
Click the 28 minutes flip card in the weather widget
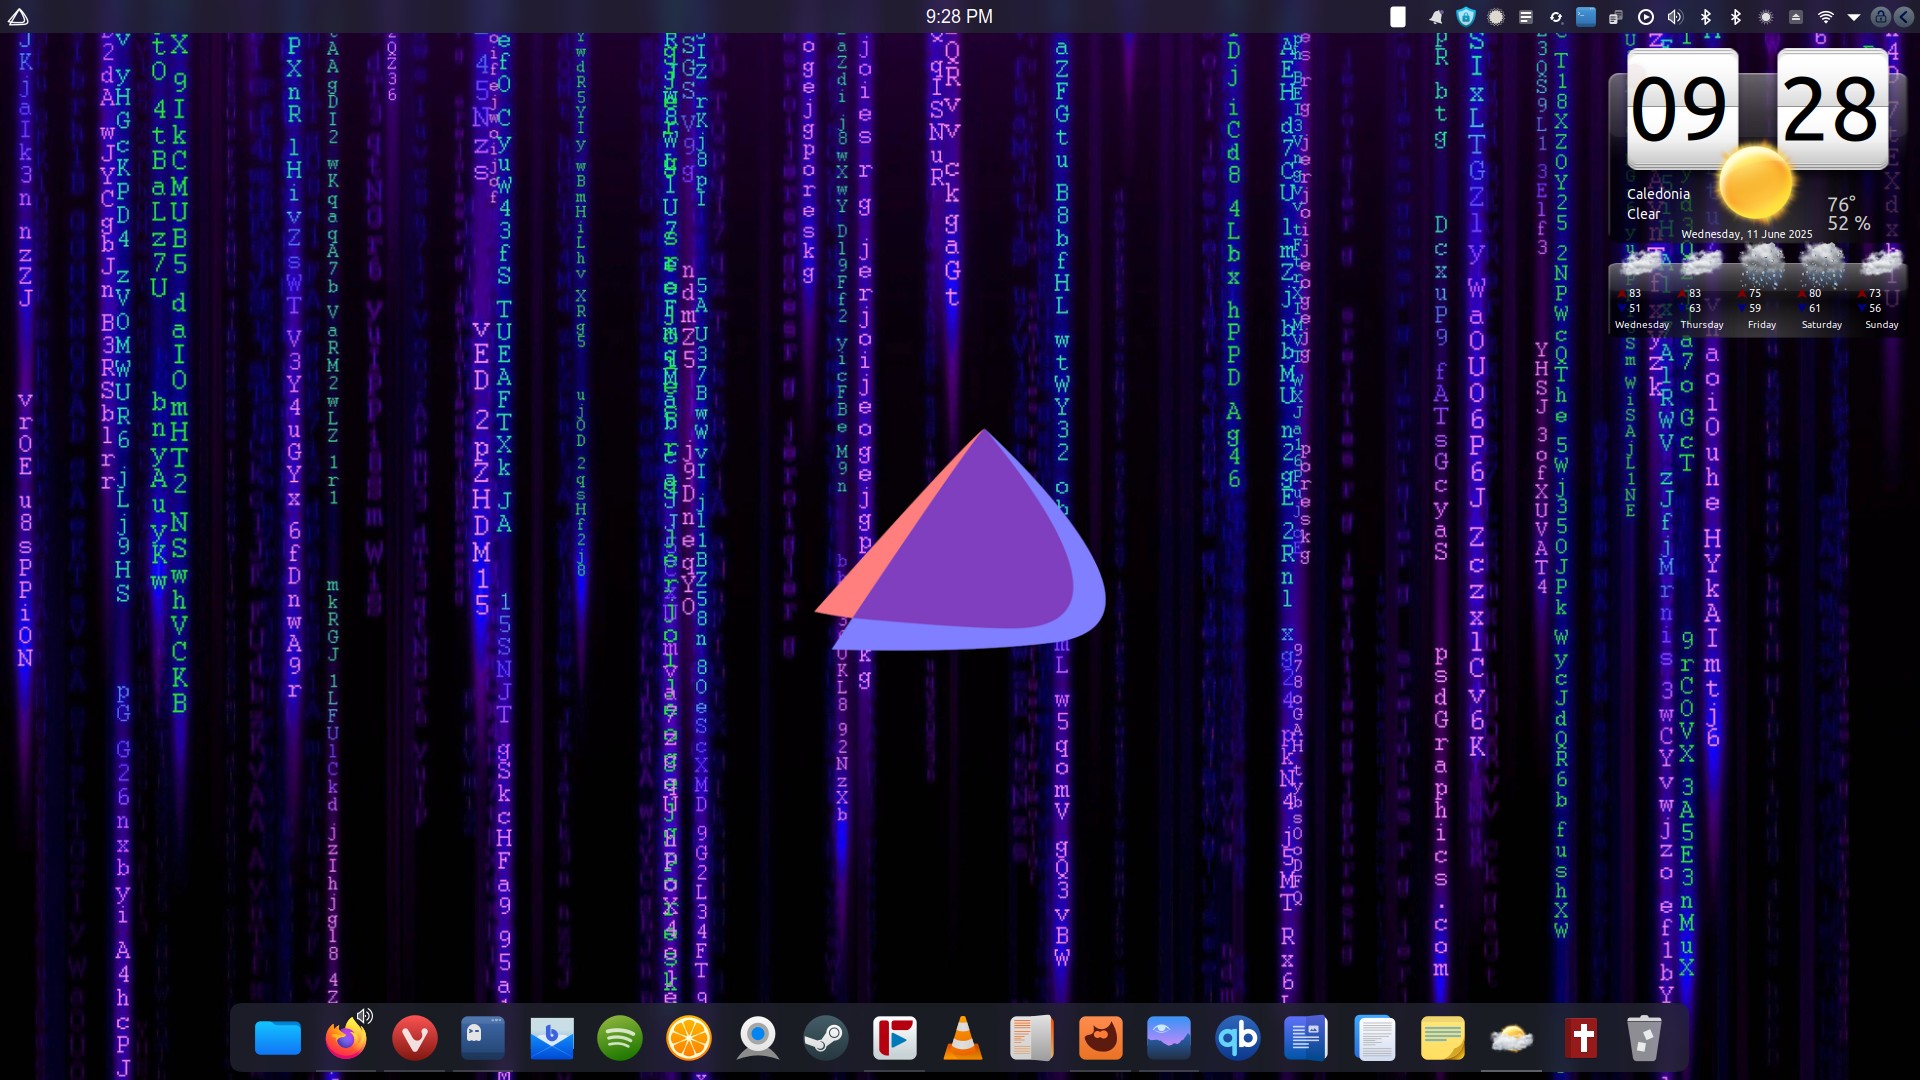1832,109
